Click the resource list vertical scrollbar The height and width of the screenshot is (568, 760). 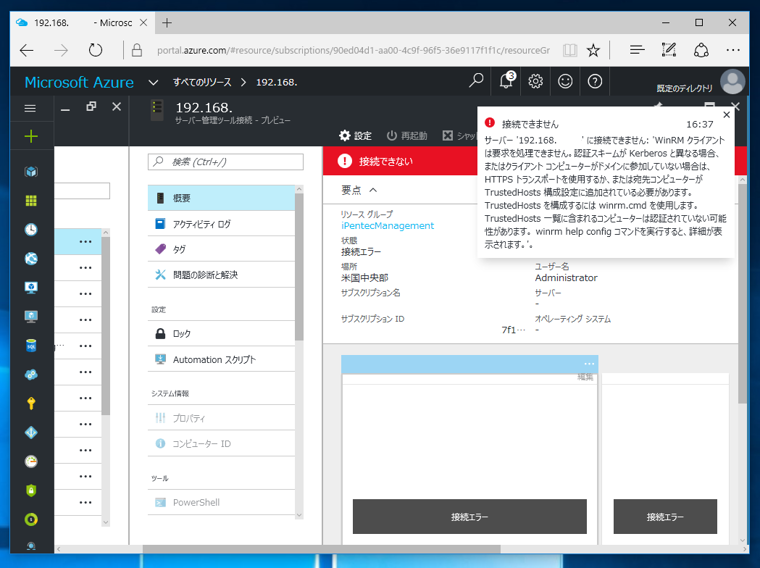tap(106, 326)
